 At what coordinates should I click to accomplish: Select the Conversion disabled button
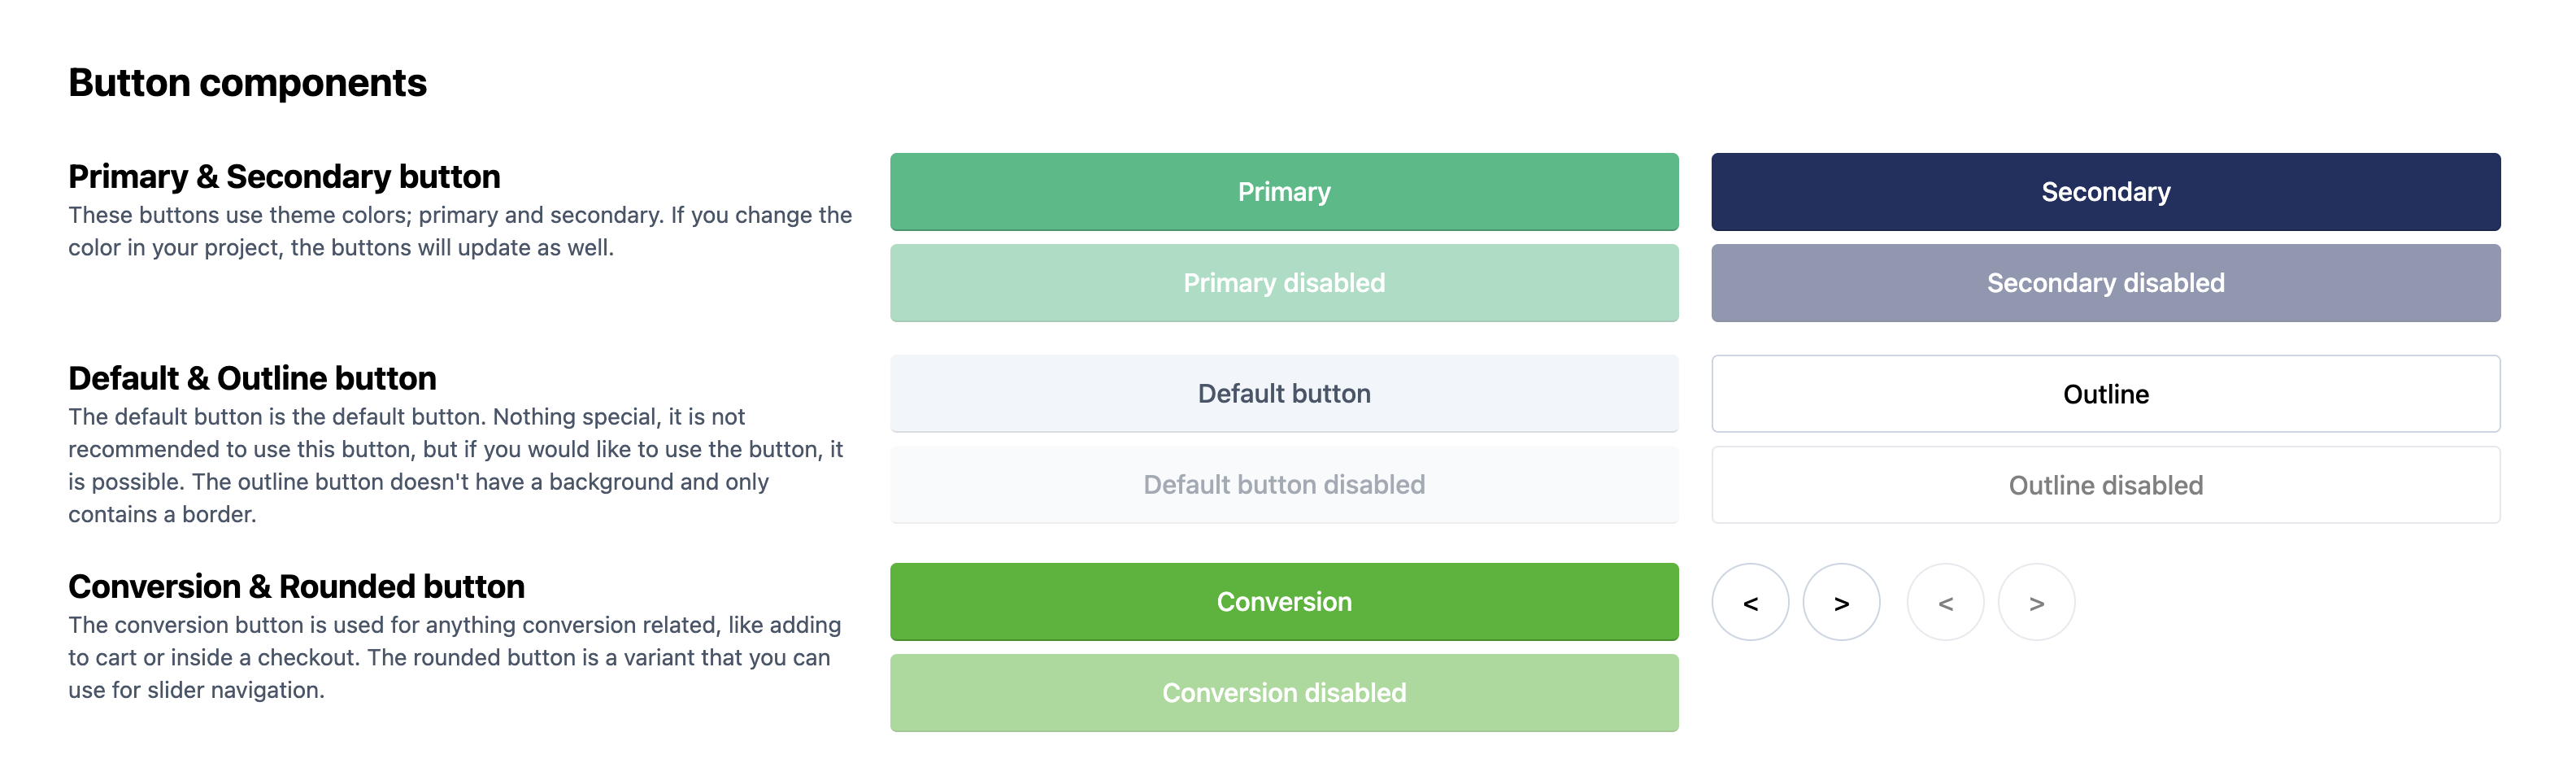1284,693
